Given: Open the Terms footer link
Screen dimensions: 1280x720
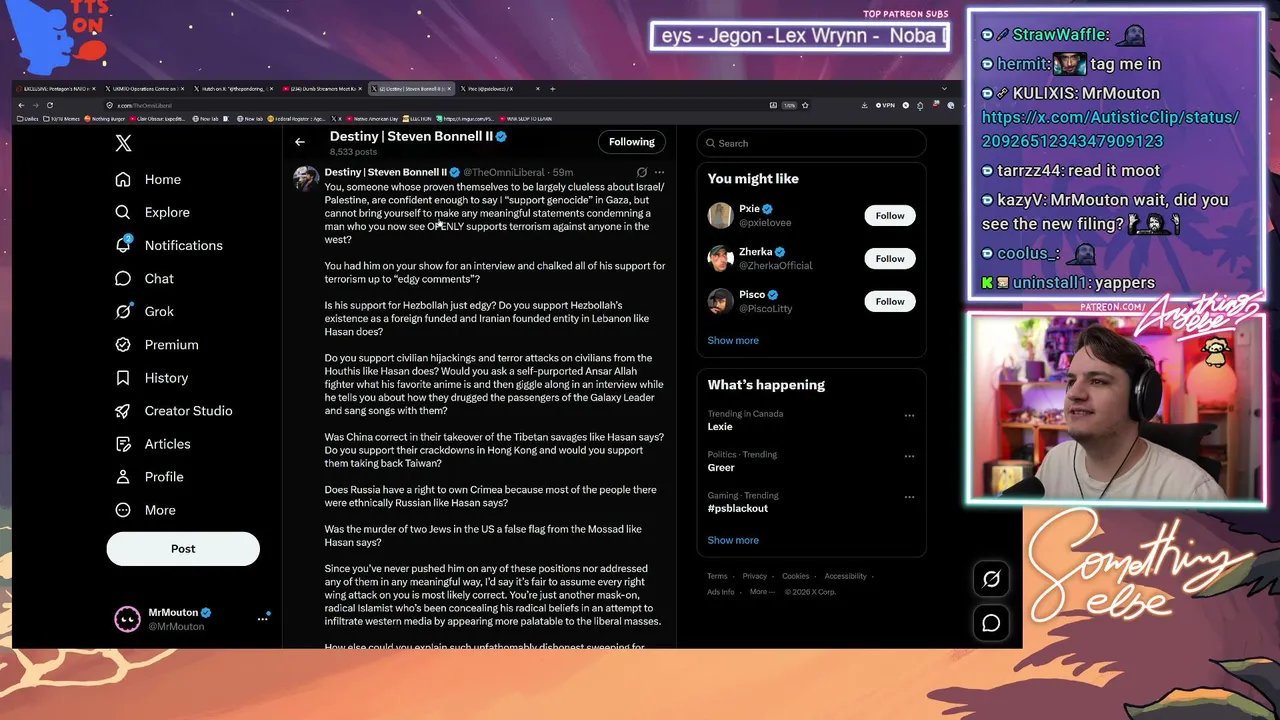Looking at the screenshot, I should pos(717,576).
